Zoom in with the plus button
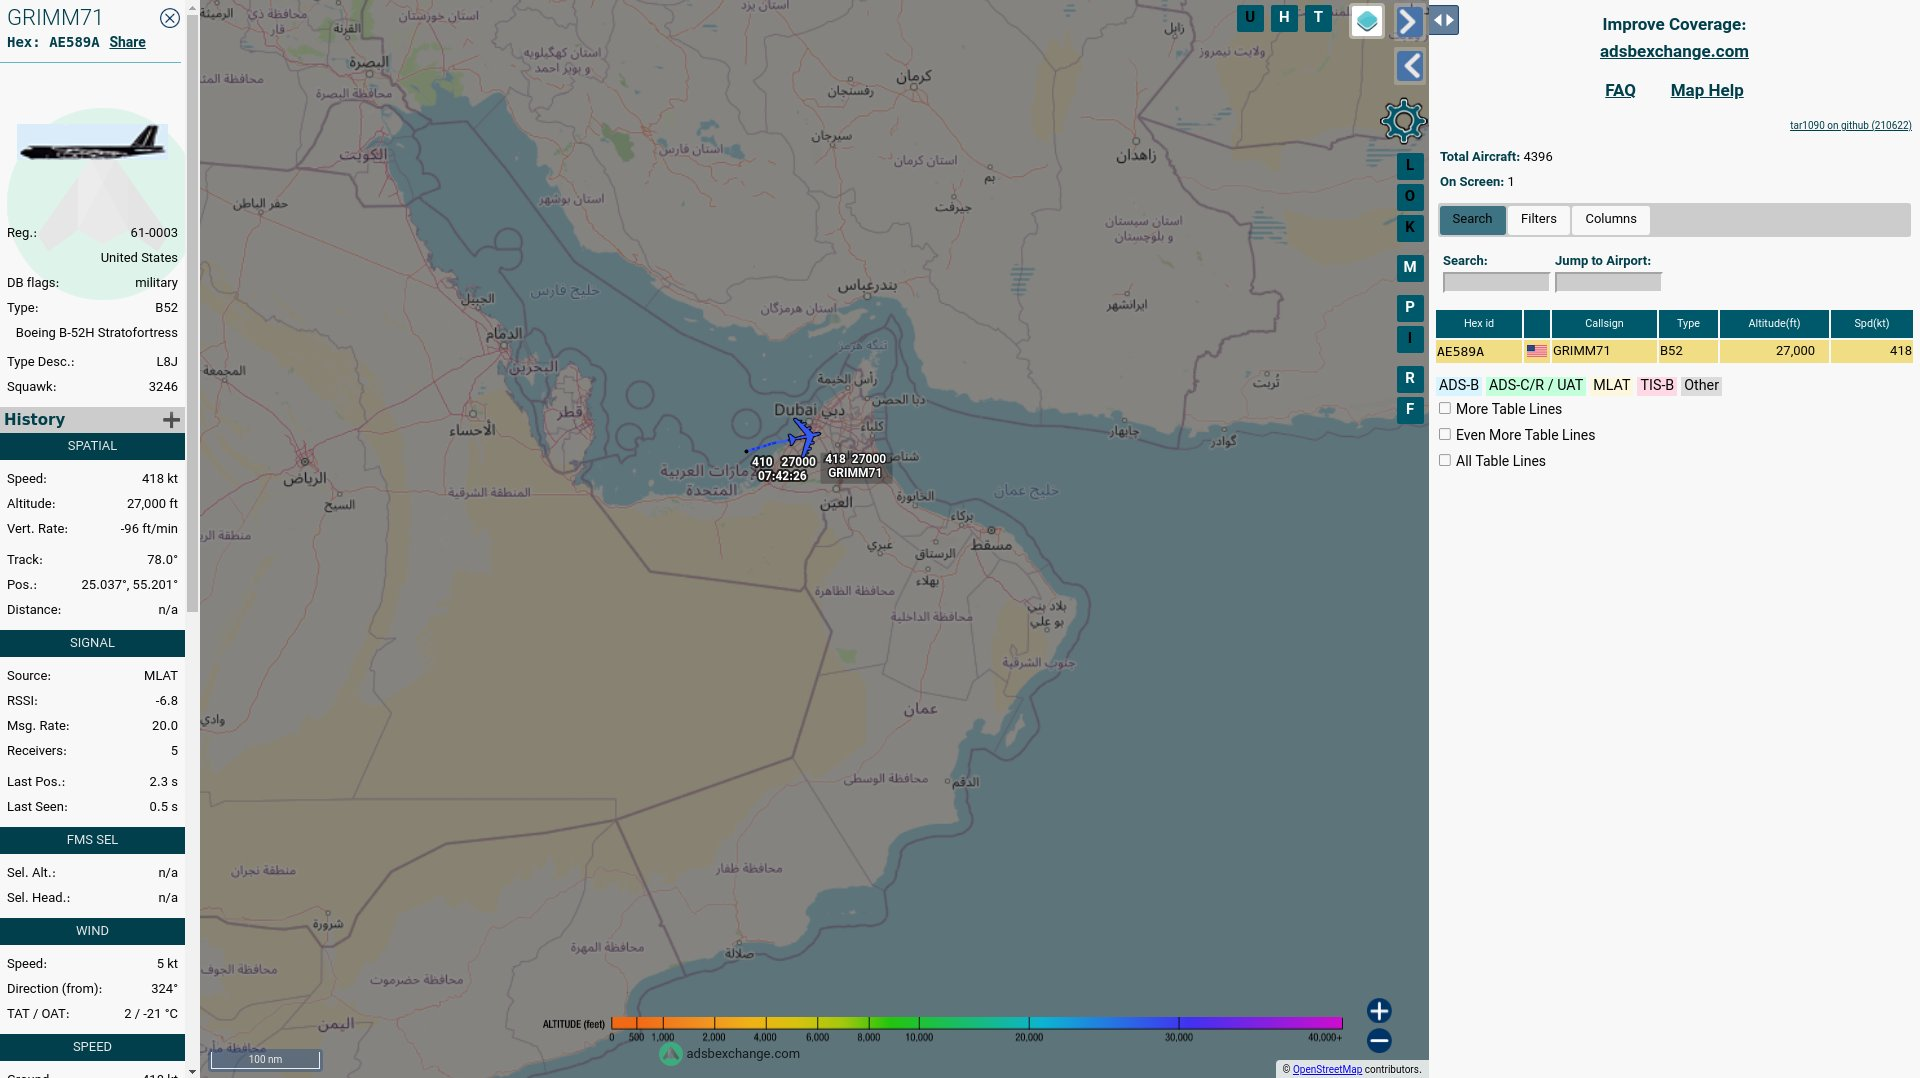Screen dimensions: 1920x1078 [x=1379, y=1011]
